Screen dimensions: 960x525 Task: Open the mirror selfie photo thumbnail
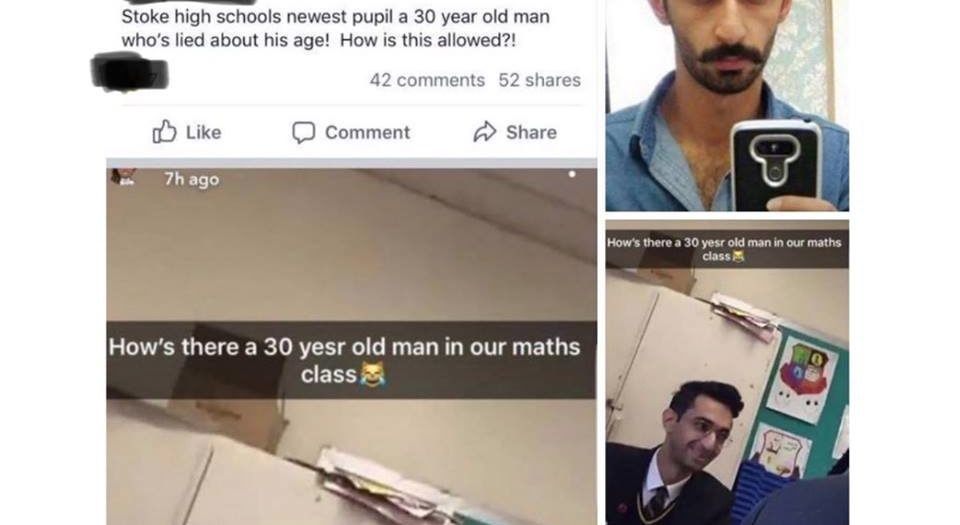[x=727, y=105]
